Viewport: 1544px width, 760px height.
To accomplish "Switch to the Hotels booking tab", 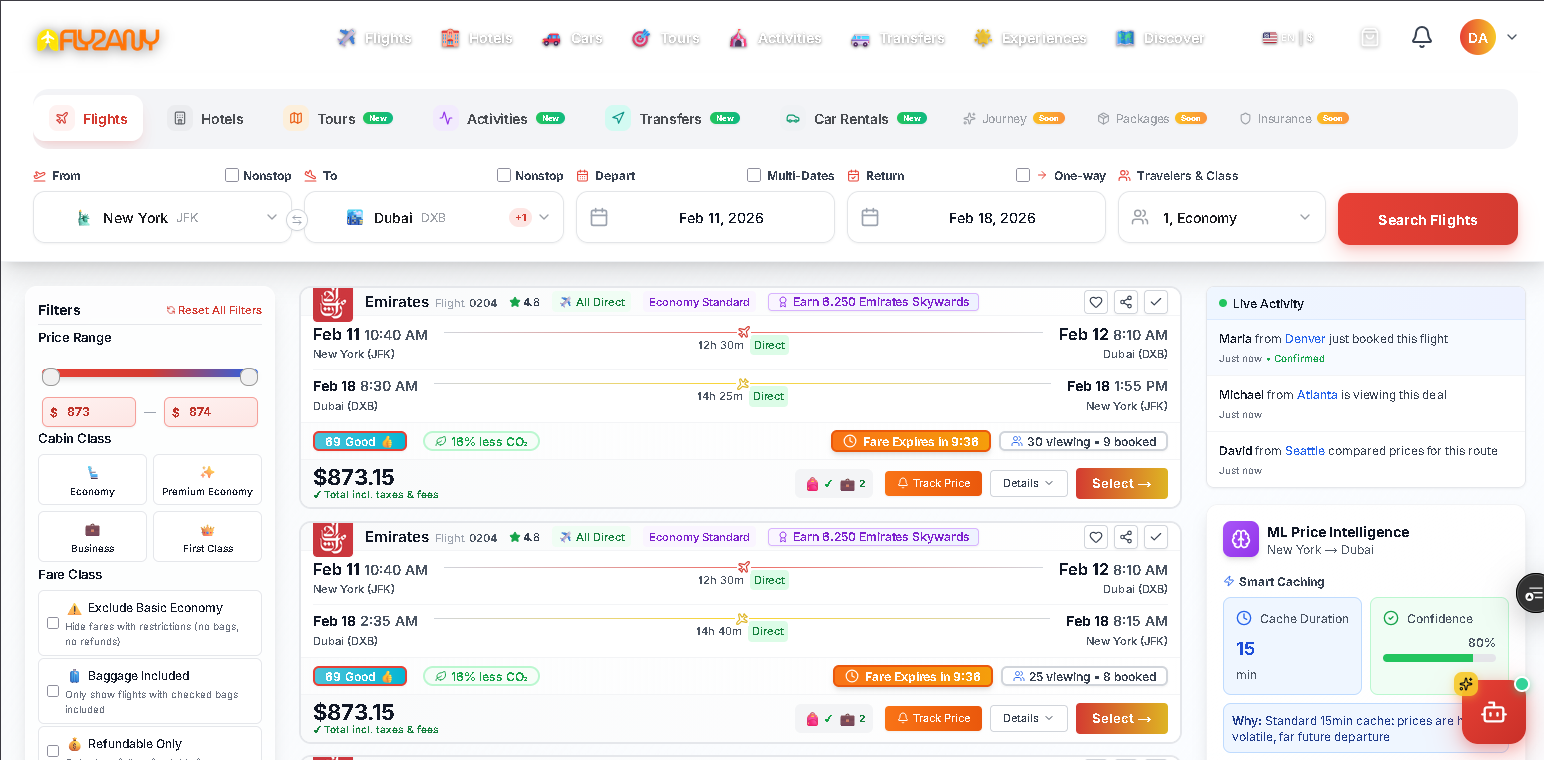I will click(208, 118).
